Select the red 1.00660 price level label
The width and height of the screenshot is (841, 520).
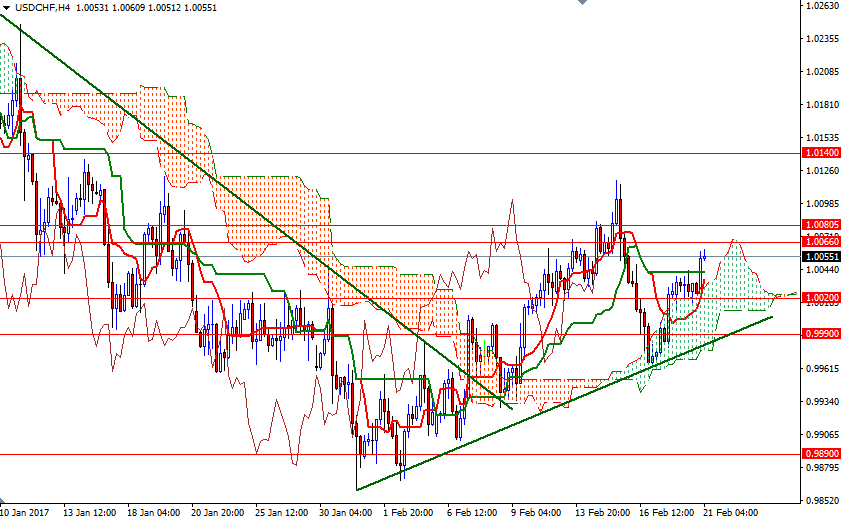pyautogui.click(x=821, y=242)
